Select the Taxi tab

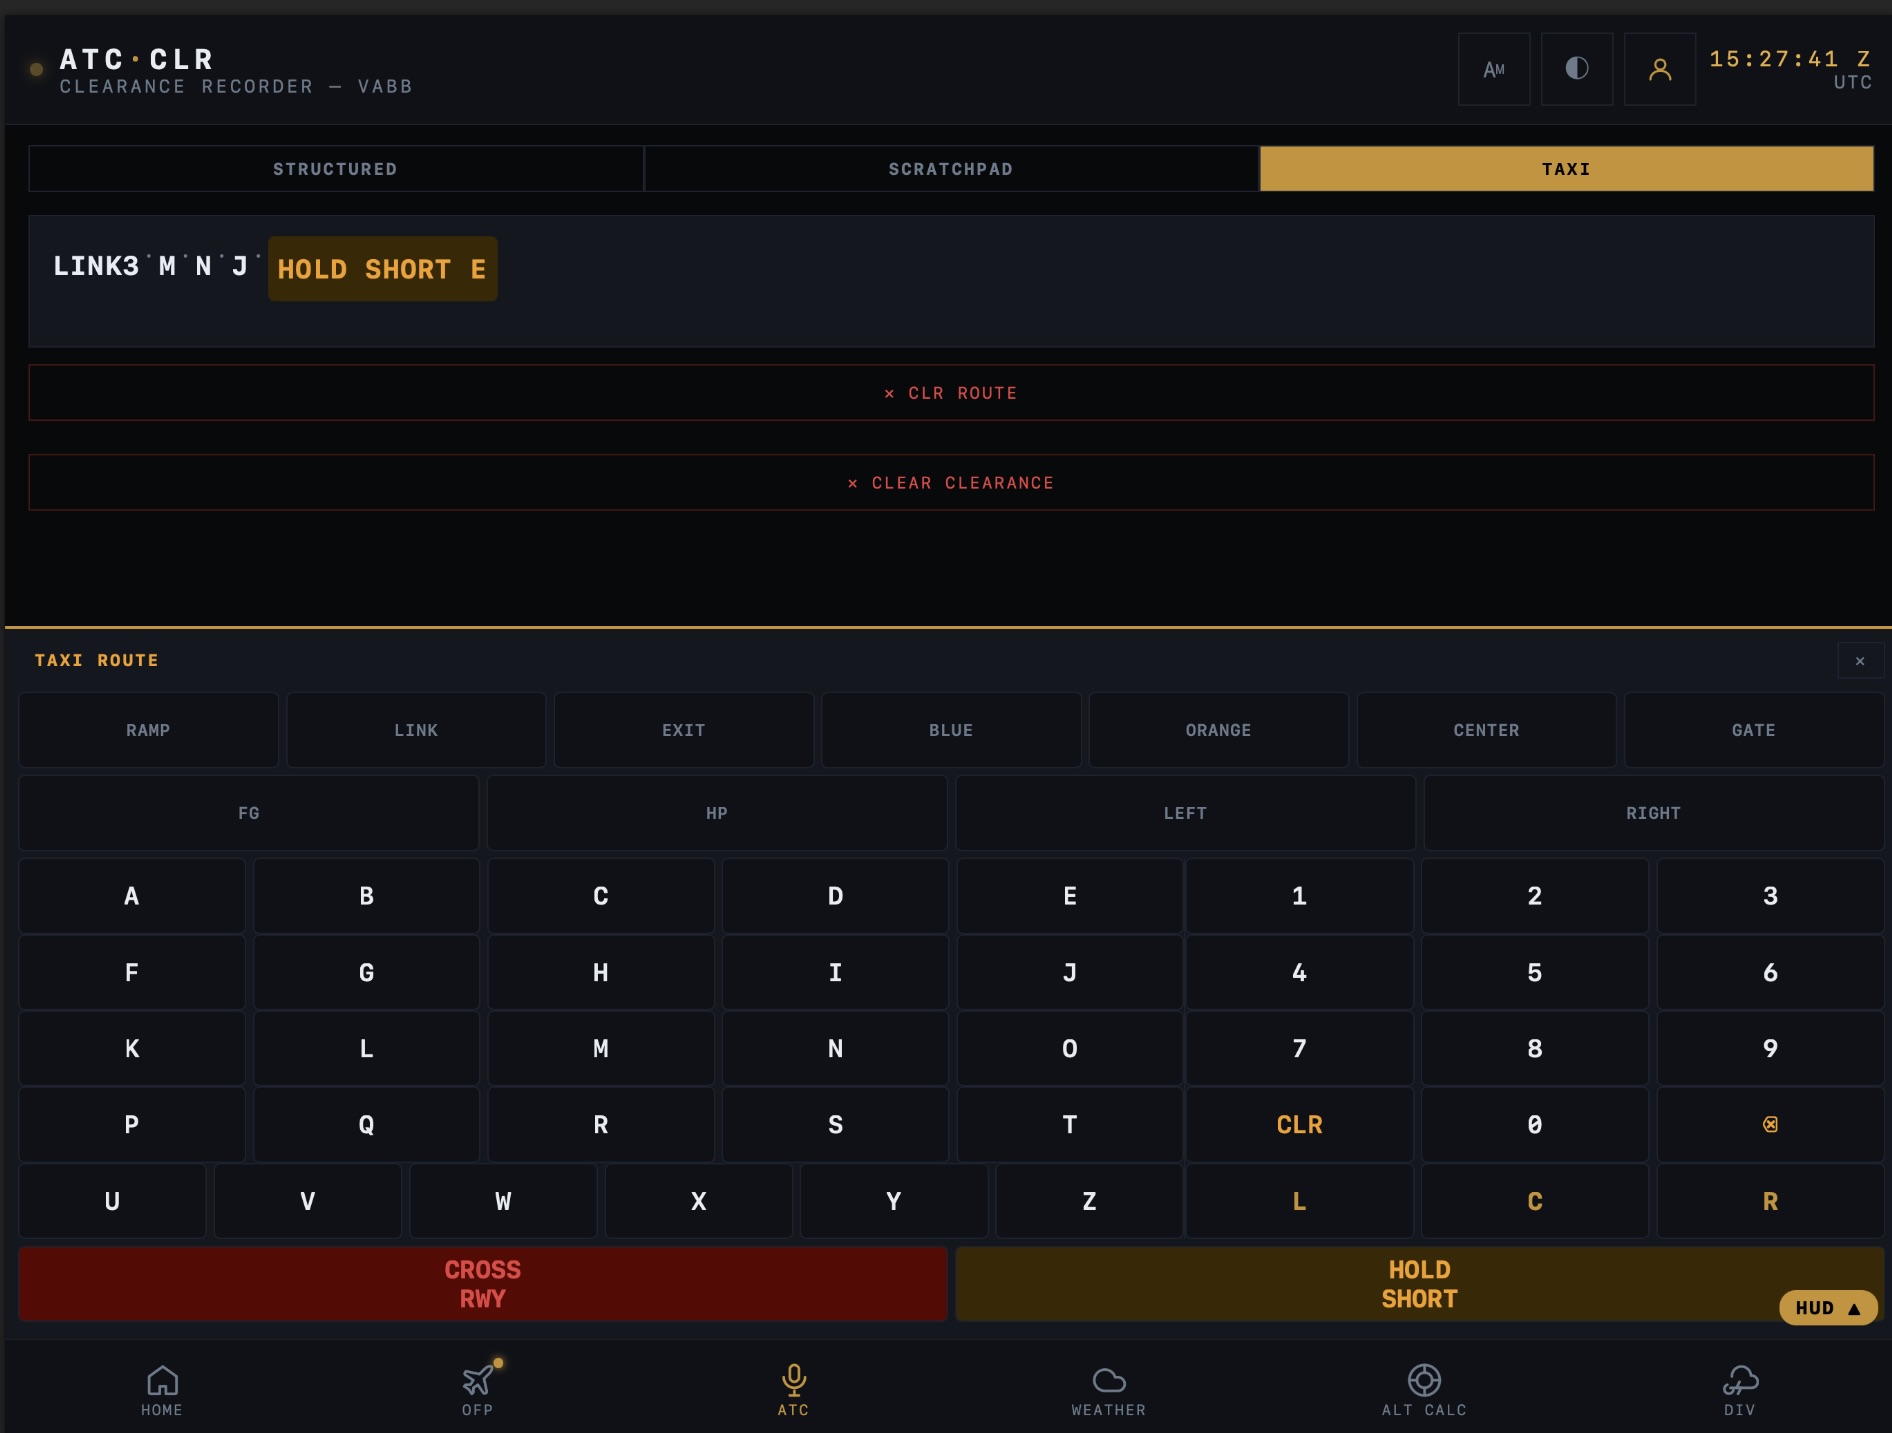tap(1566, 169)
